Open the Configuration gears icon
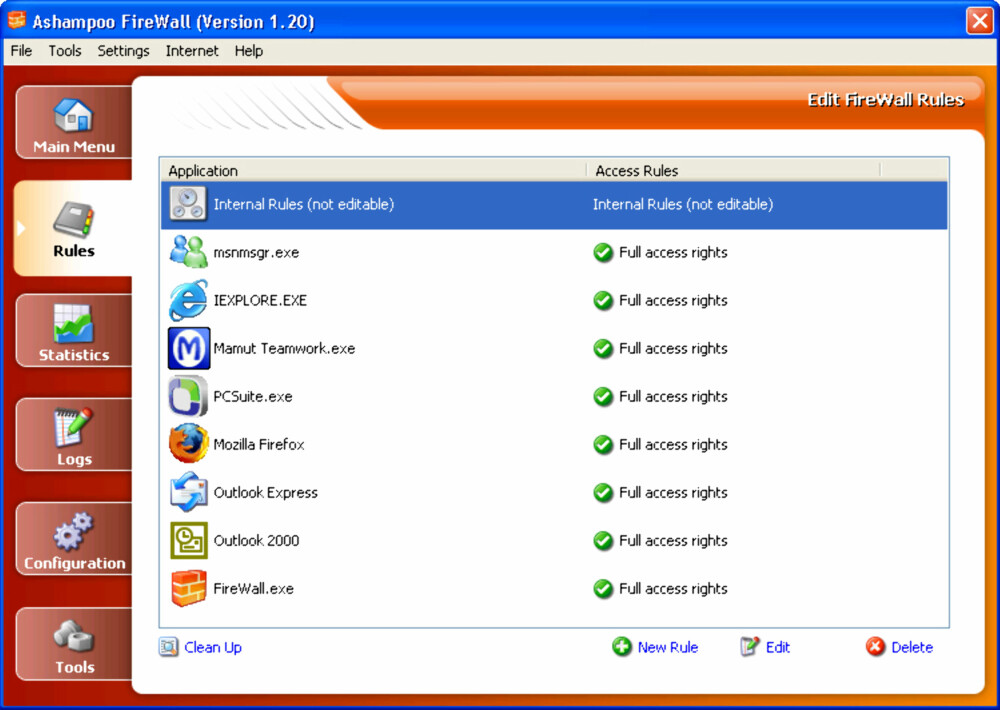The image size is (1000, 710). pyautogui.click(x=73, y=531)
